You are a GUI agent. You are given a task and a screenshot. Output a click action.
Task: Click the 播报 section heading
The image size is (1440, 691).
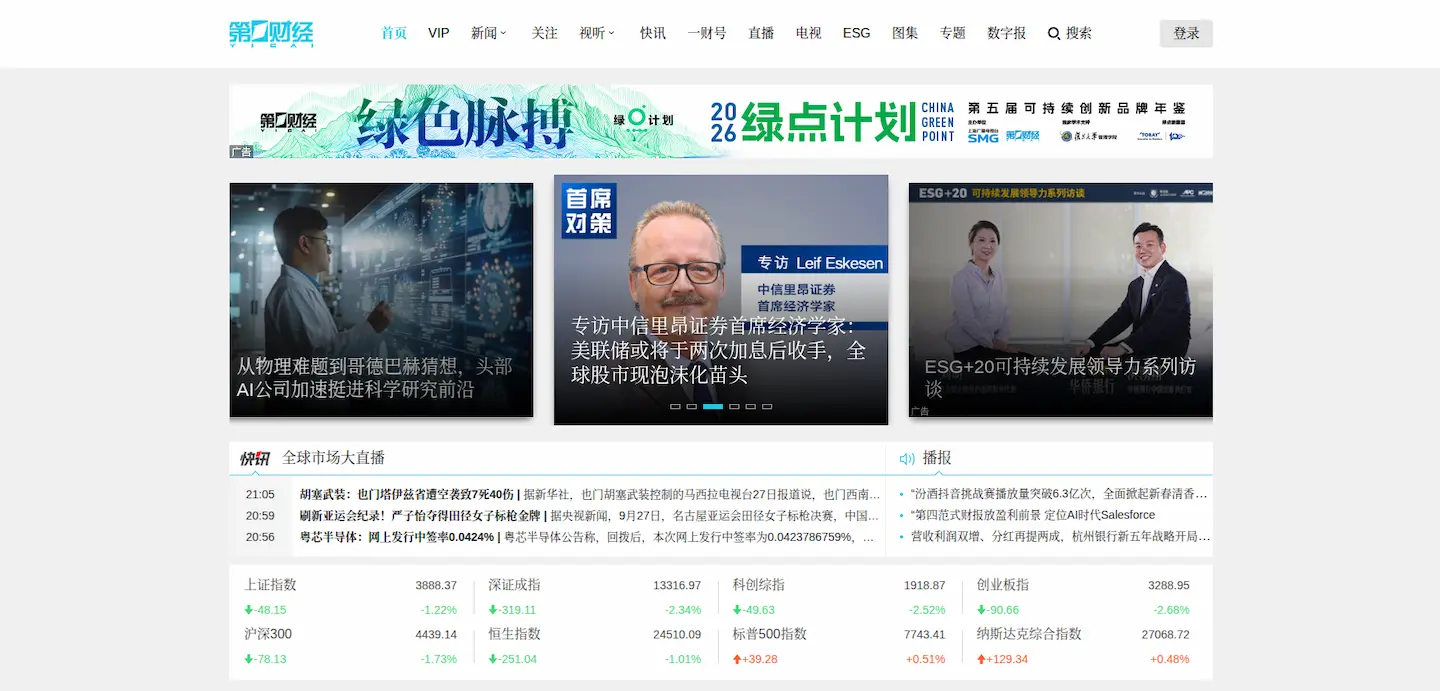pyautogui.click(x=937, y=458)
